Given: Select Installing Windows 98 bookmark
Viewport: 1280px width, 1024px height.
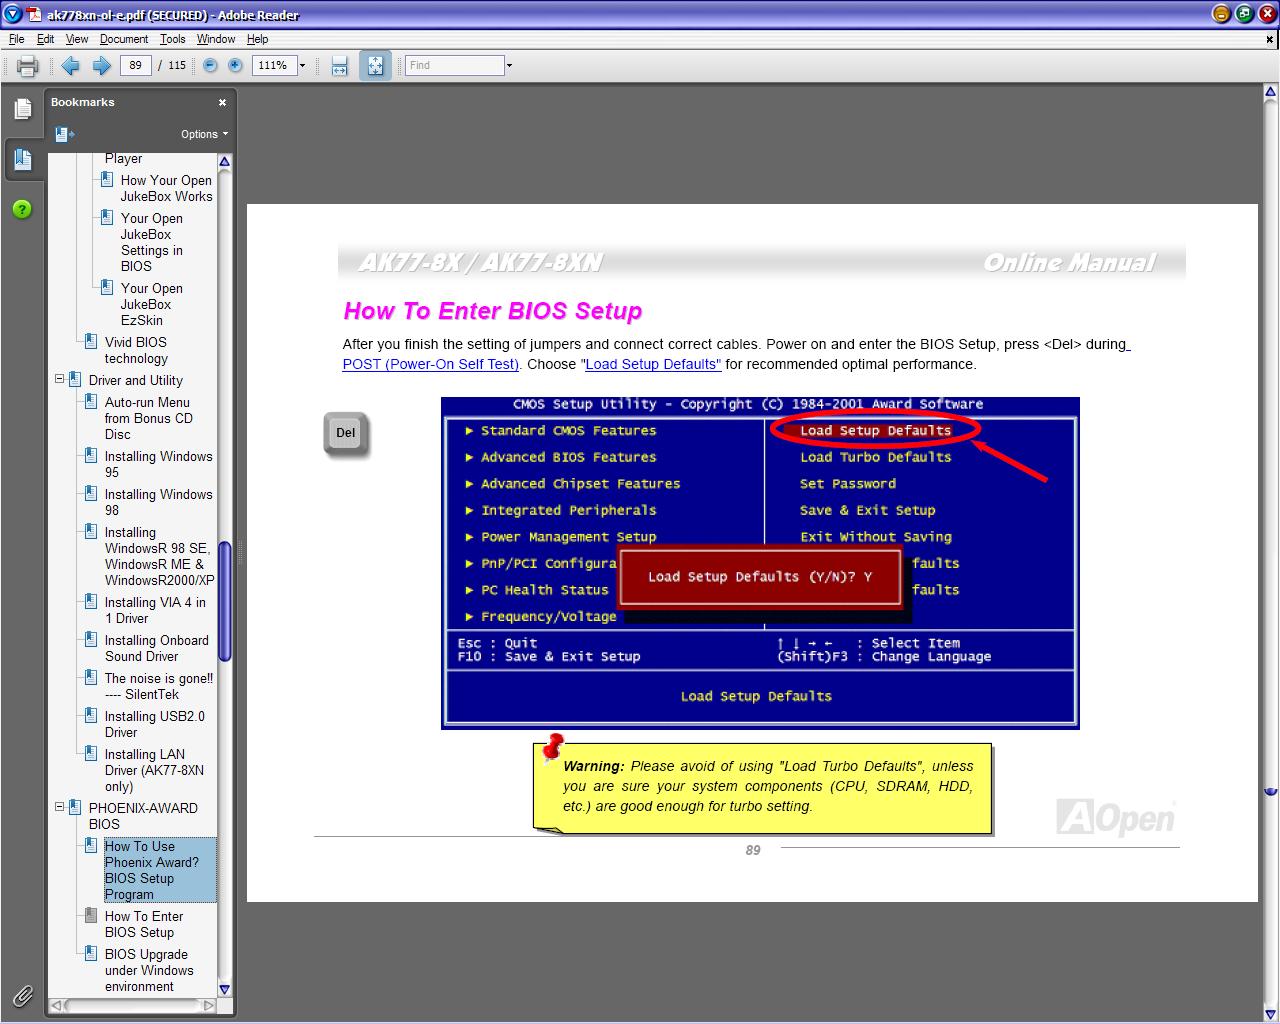Looking at the screenshot, I should tap(158, 502).
